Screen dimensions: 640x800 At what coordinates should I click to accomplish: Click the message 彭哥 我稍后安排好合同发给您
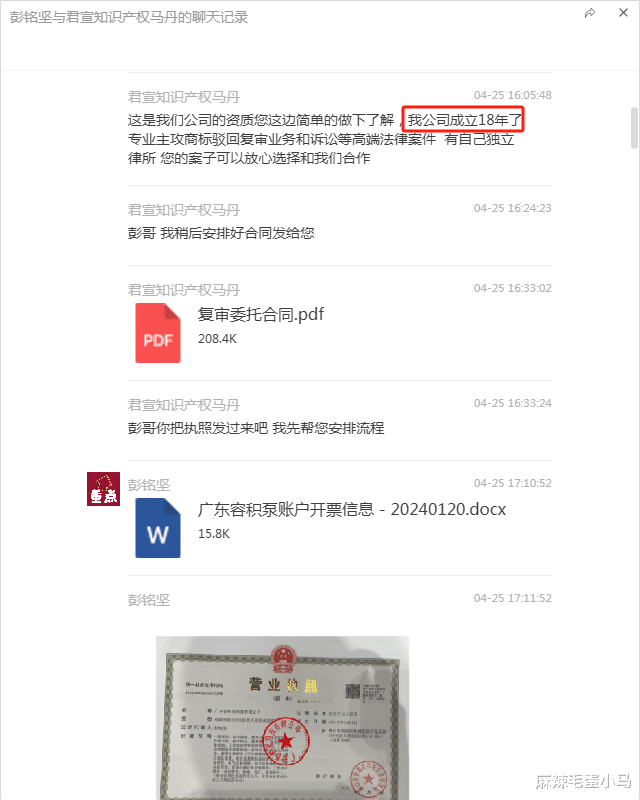[221, 233]
